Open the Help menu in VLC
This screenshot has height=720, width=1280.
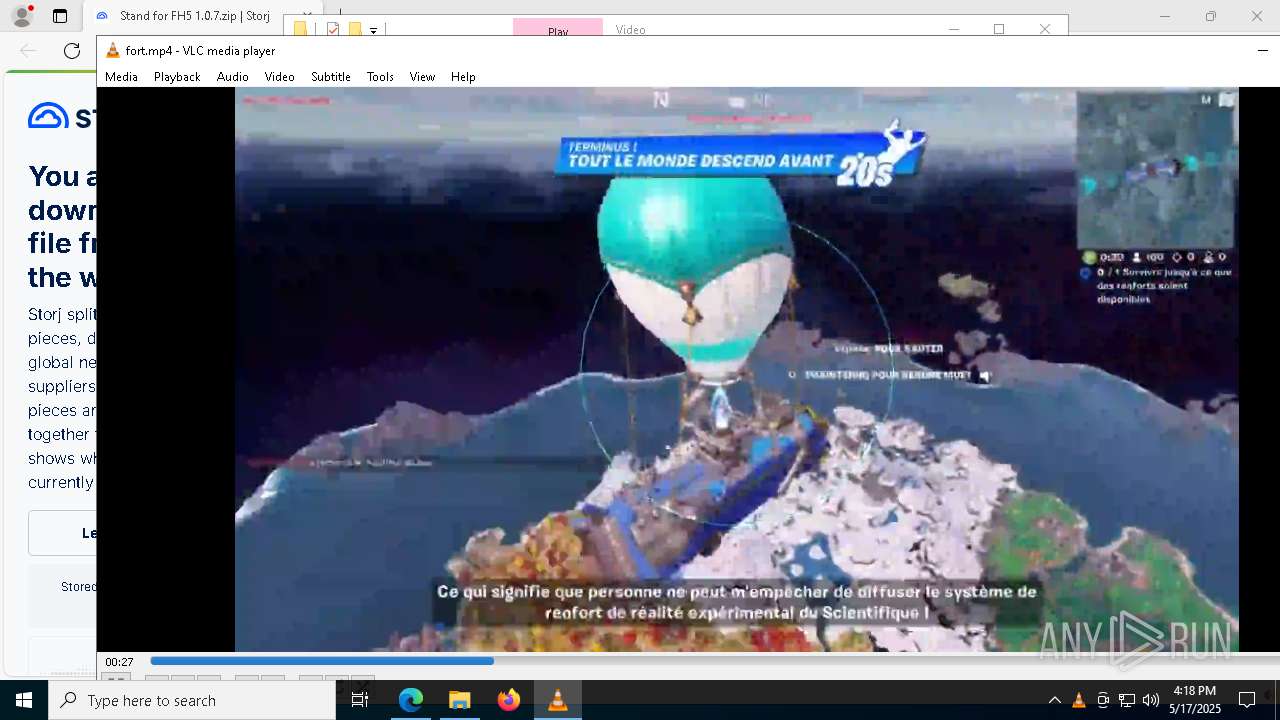[463, 77]
